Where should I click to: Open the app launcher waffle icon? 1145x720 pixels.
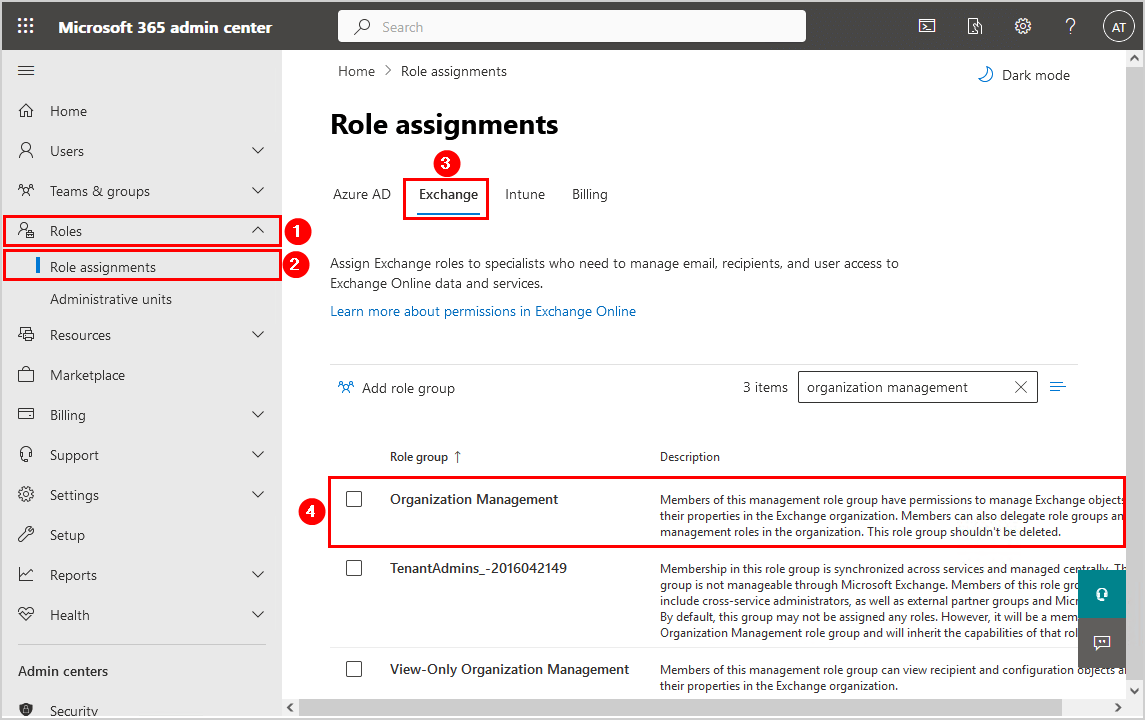26,26
